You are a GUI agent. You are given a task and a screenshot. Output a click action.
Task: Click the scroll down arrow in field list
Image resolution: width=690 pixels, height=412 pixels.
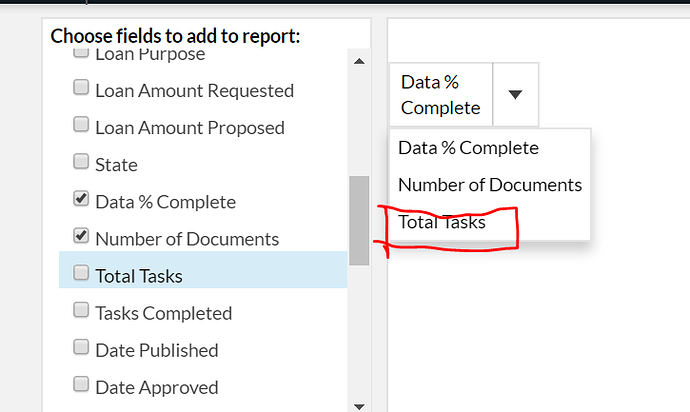[x=359, y=406]
